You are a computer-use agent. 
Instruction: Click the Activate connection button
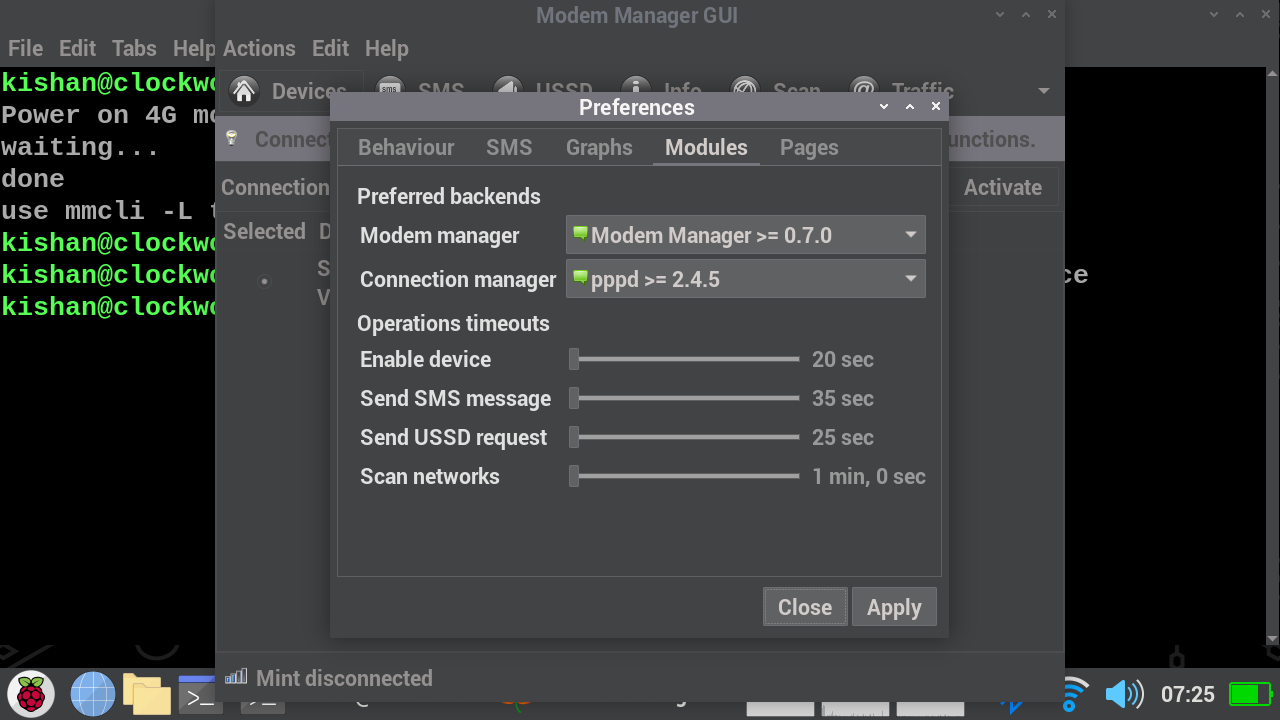(1002, 187)
